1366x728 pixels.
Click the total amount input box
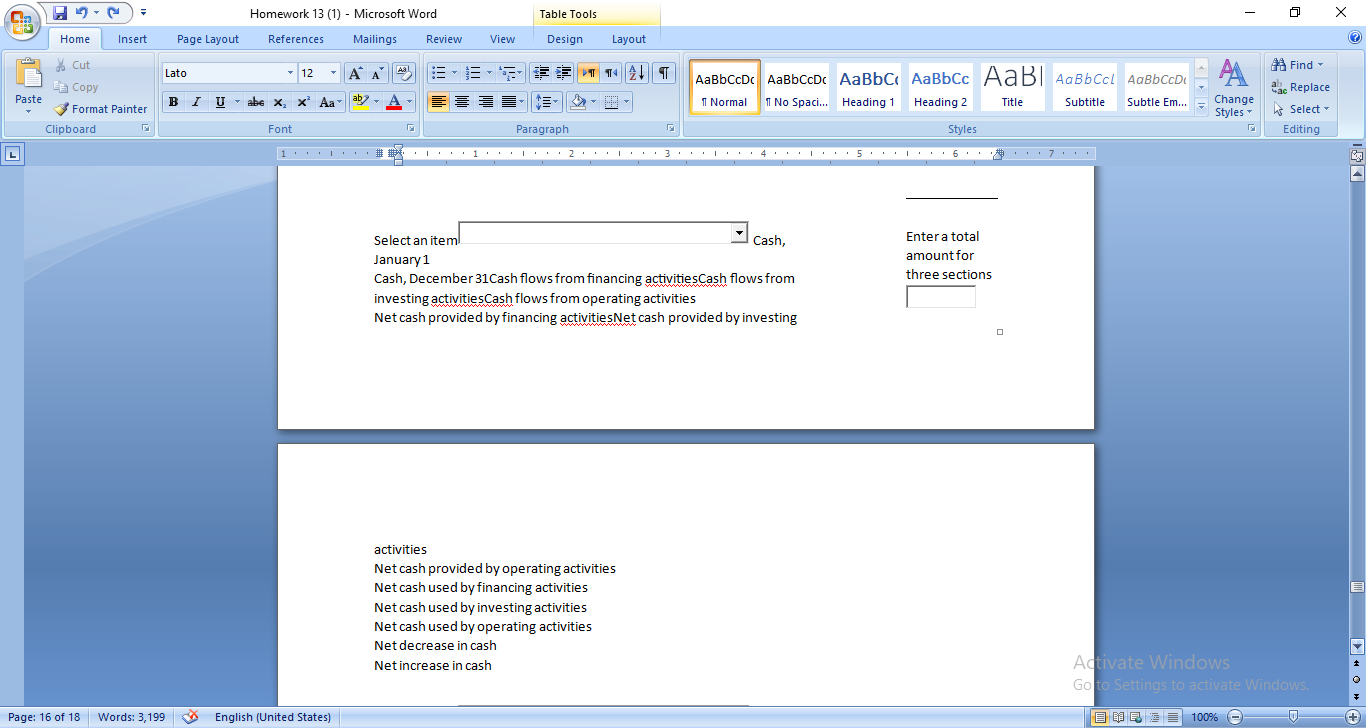pos(940,296)
